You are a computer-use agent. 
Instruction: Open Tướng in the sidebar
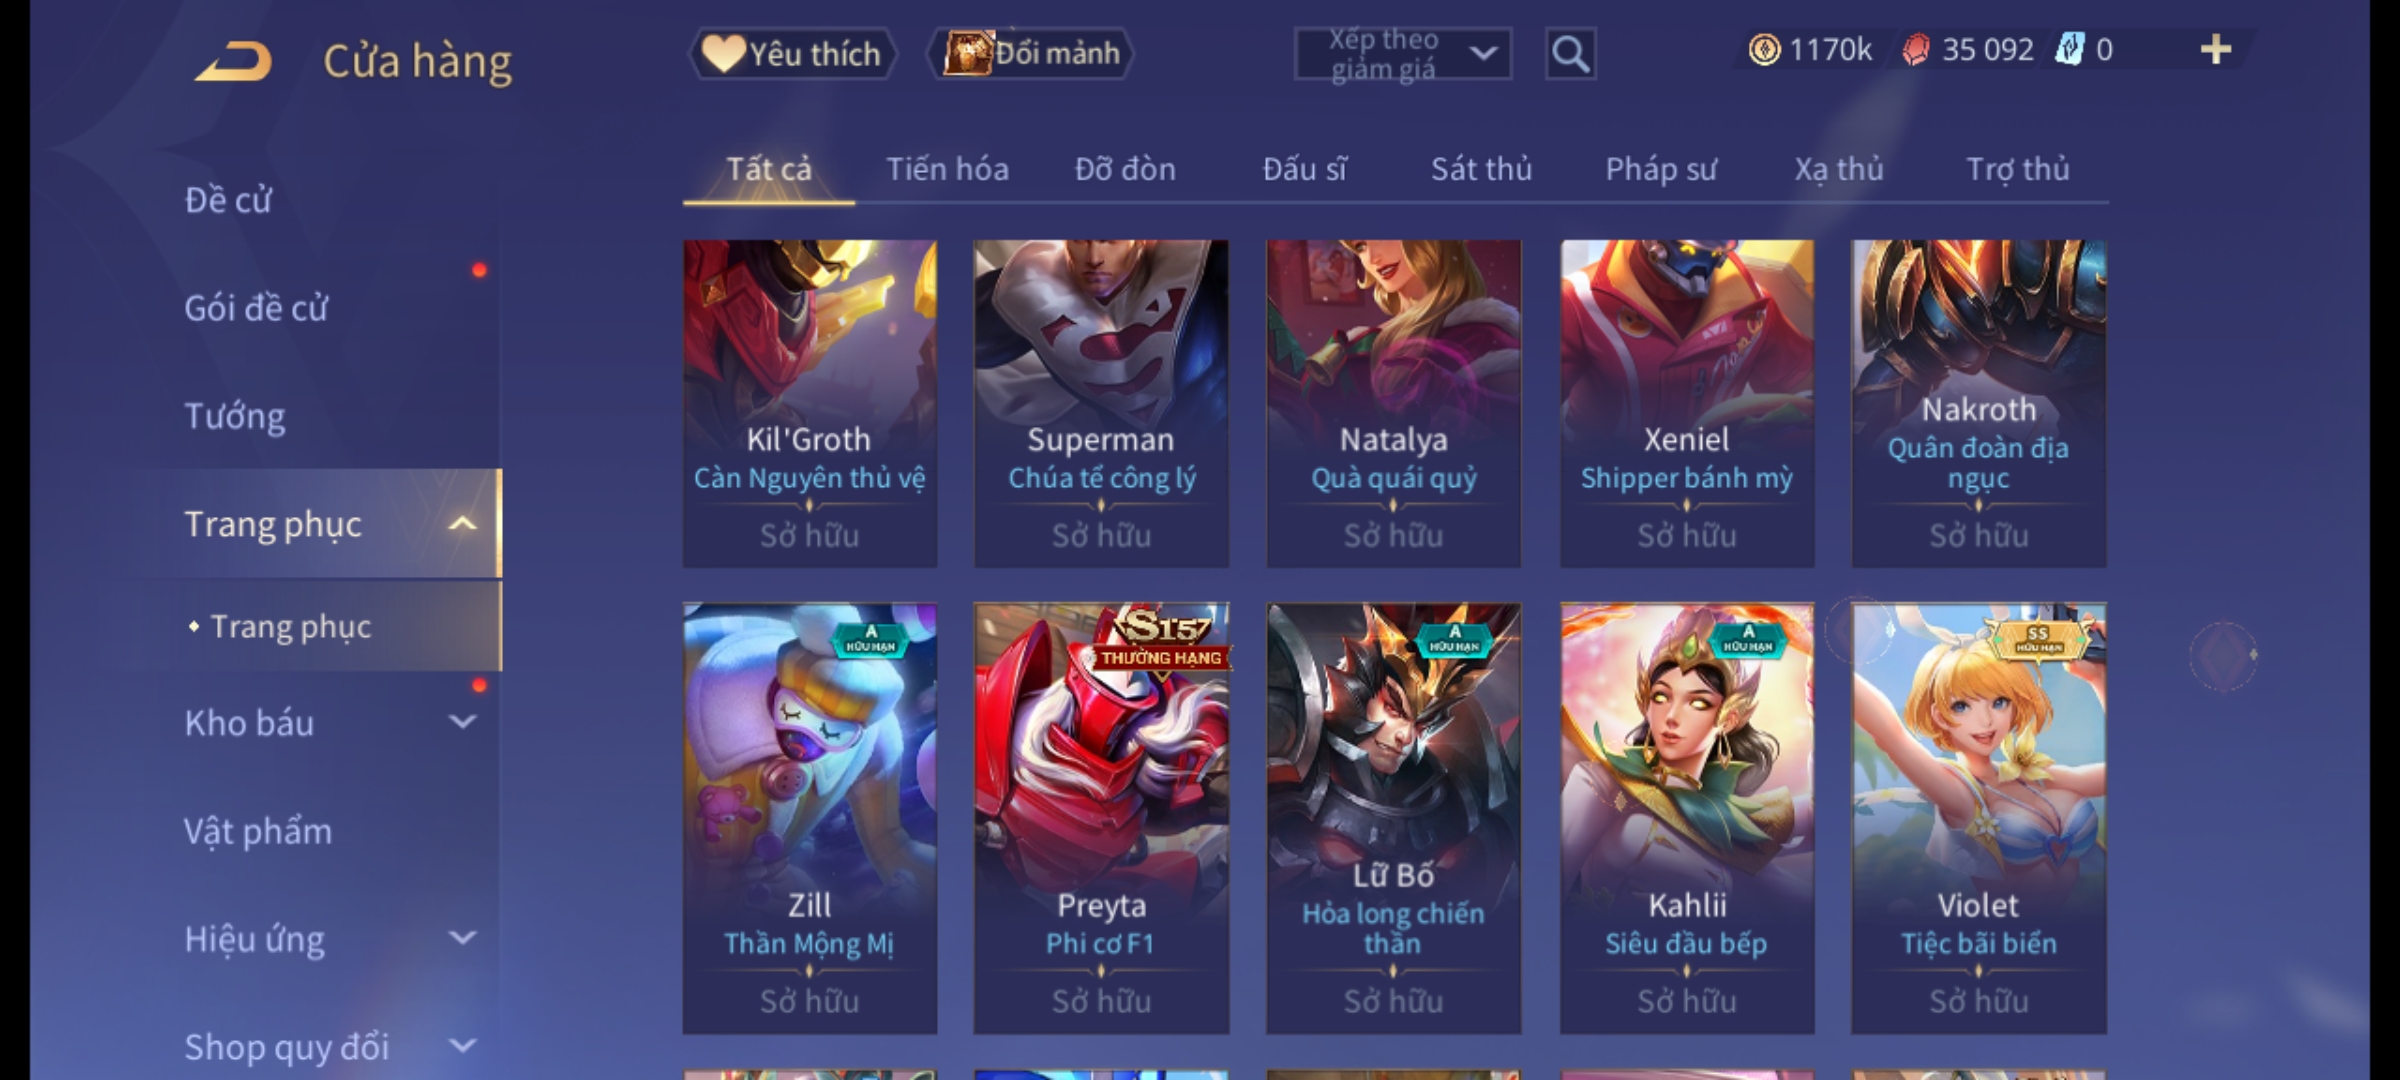(x=235, y=416)
